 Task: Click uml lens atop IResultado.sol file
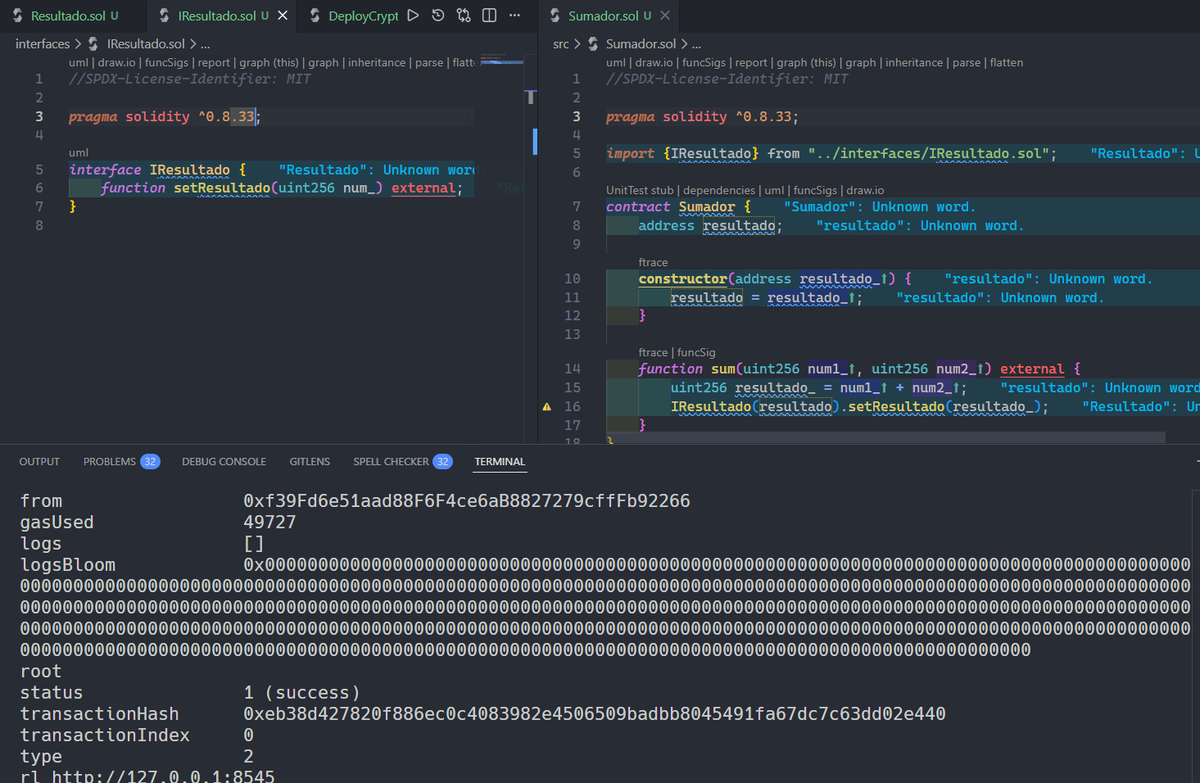[78, 63]
